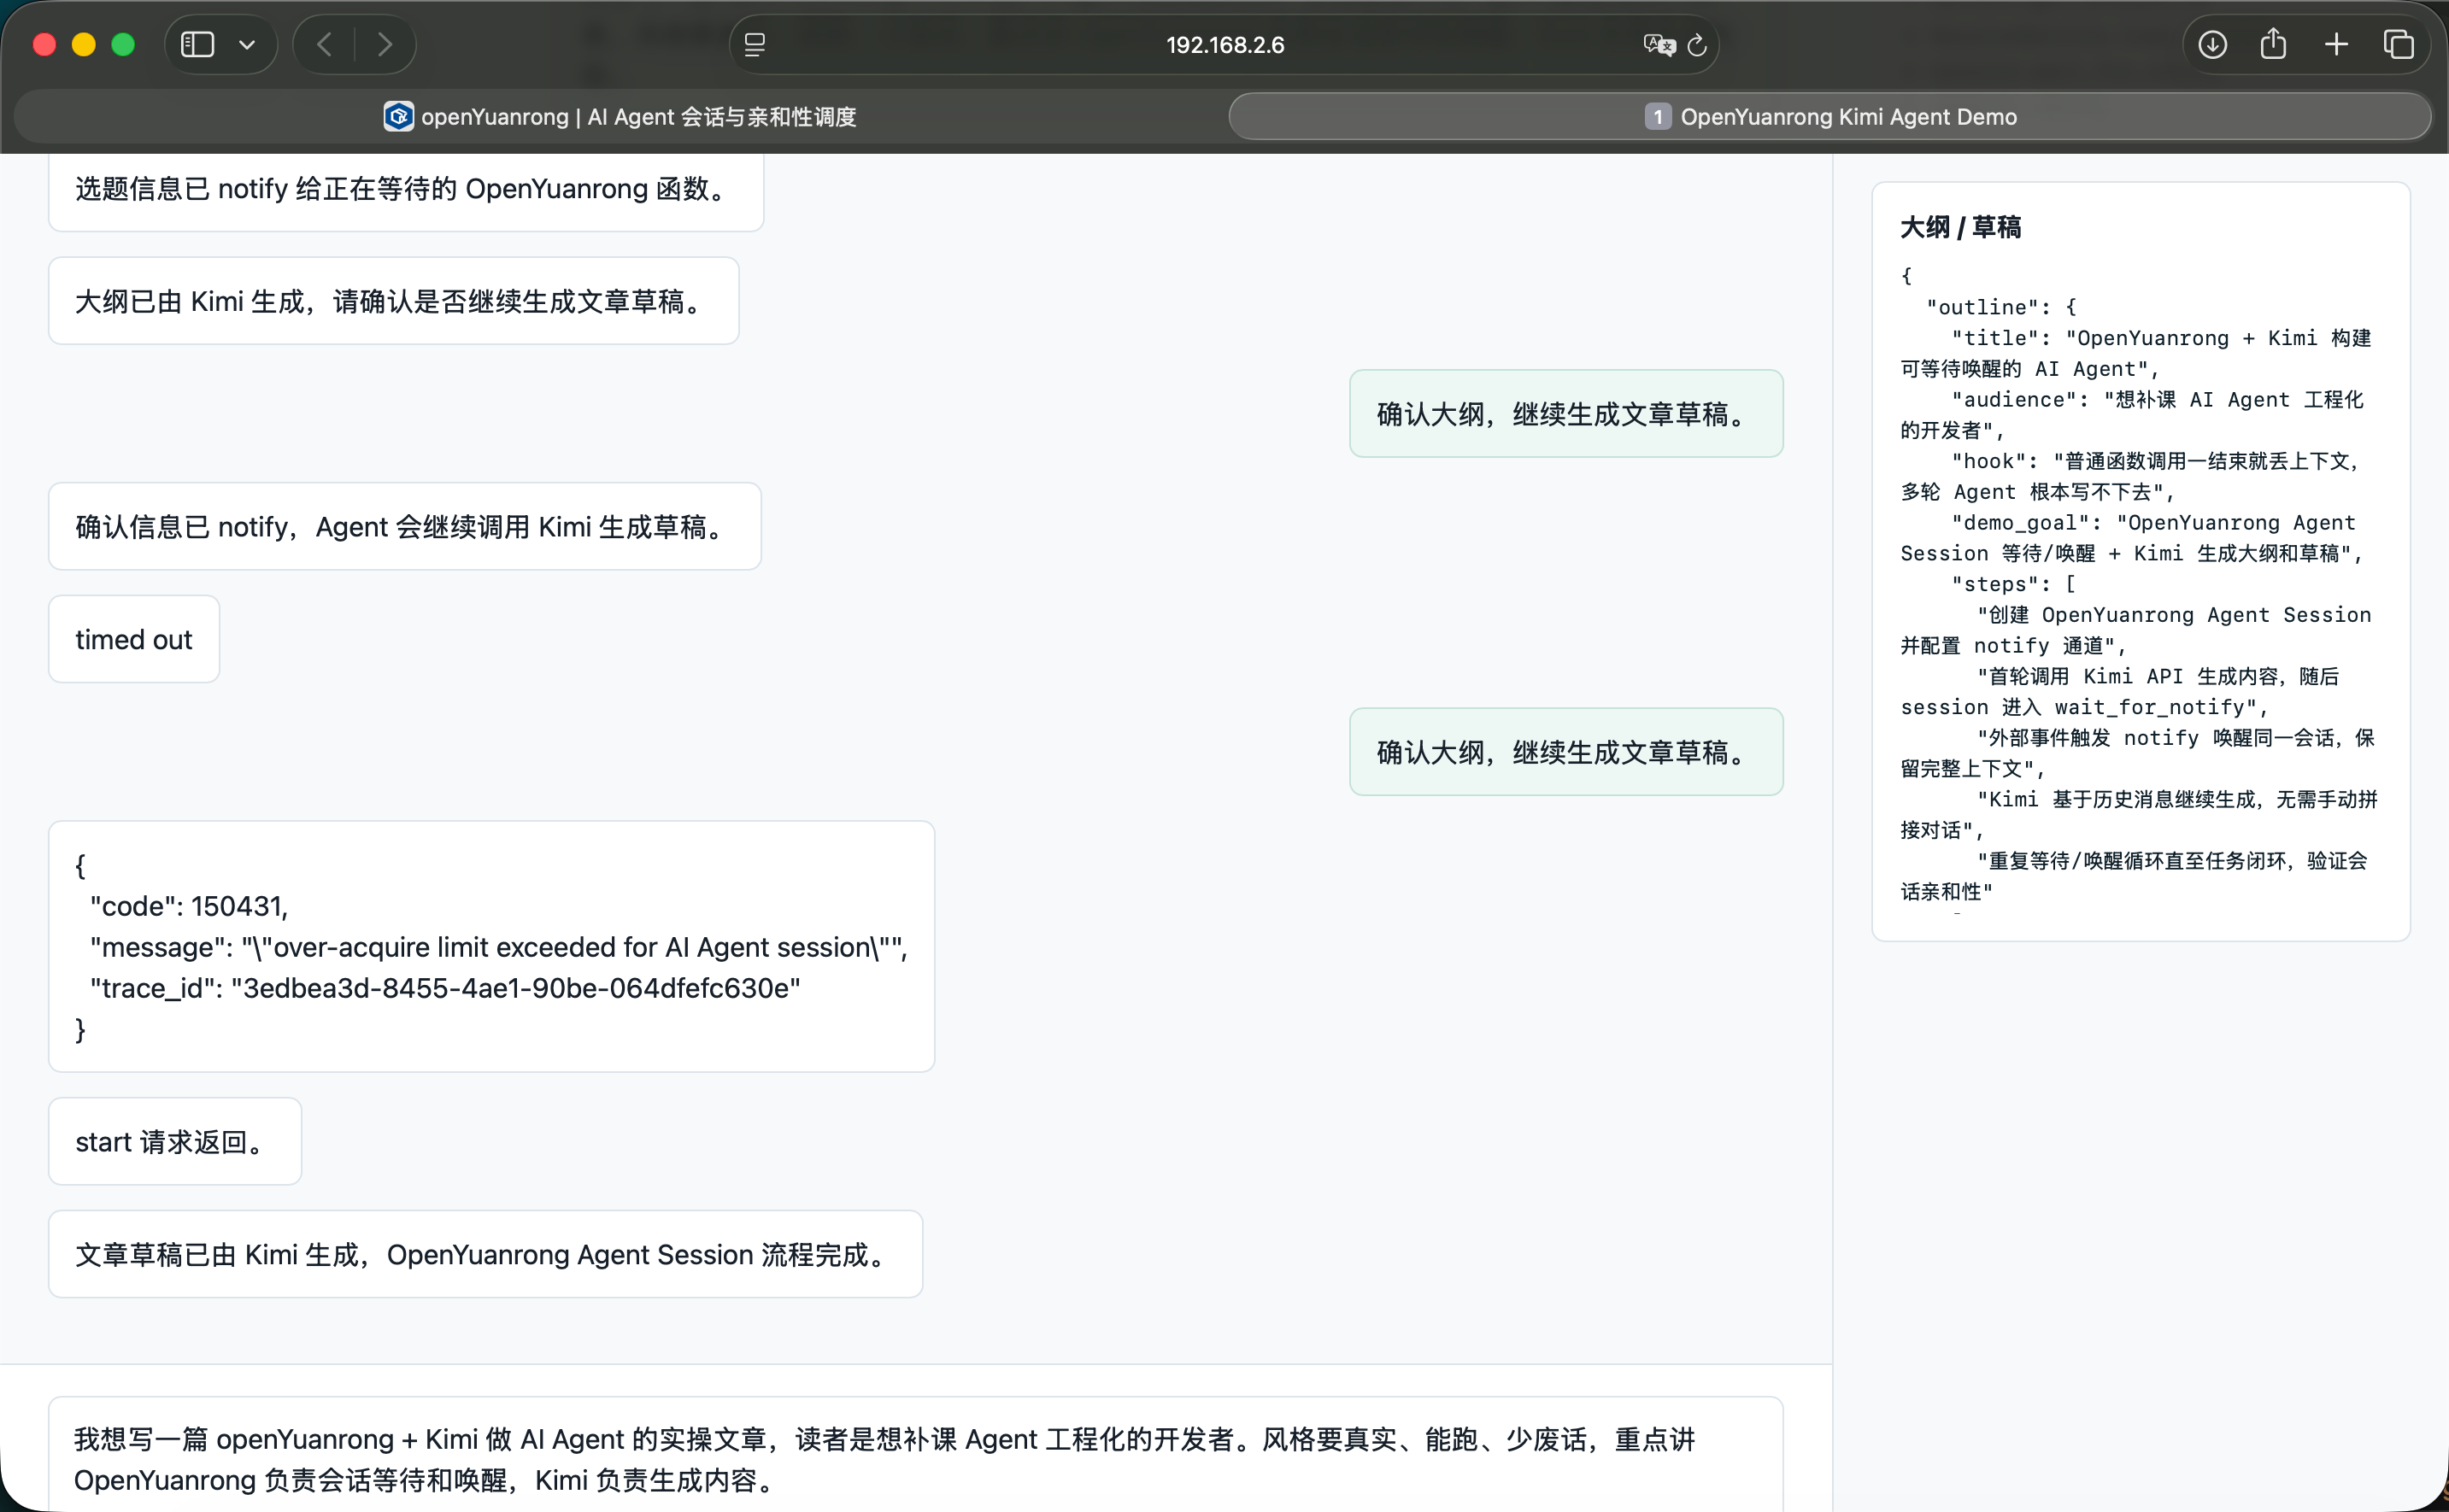Image resolution: width=2449 pixels, height=1512 pixels.
Task: Click the second '确认大纲，继续生成文章草稿。' user message
Action: [1566, 752]
